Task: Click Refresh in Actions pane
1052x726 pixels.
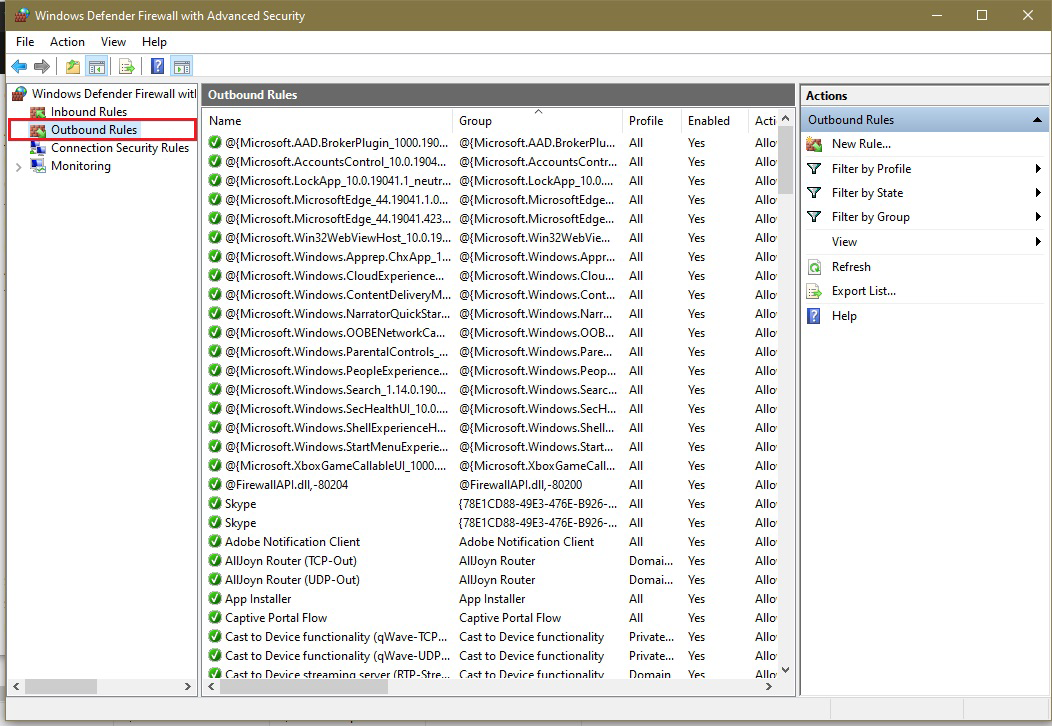Action: click(x=851, y=266)
